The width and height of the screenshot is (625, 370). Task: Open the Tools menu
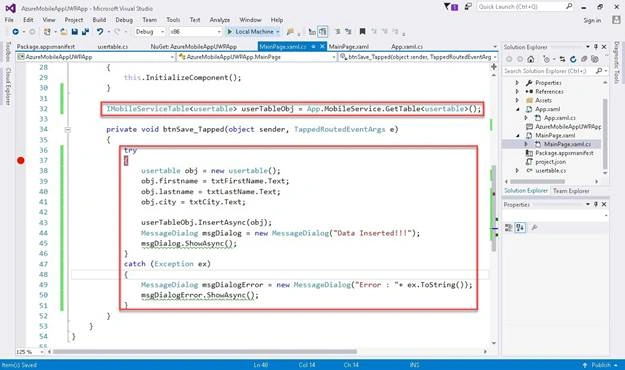(x=173, y=20)
